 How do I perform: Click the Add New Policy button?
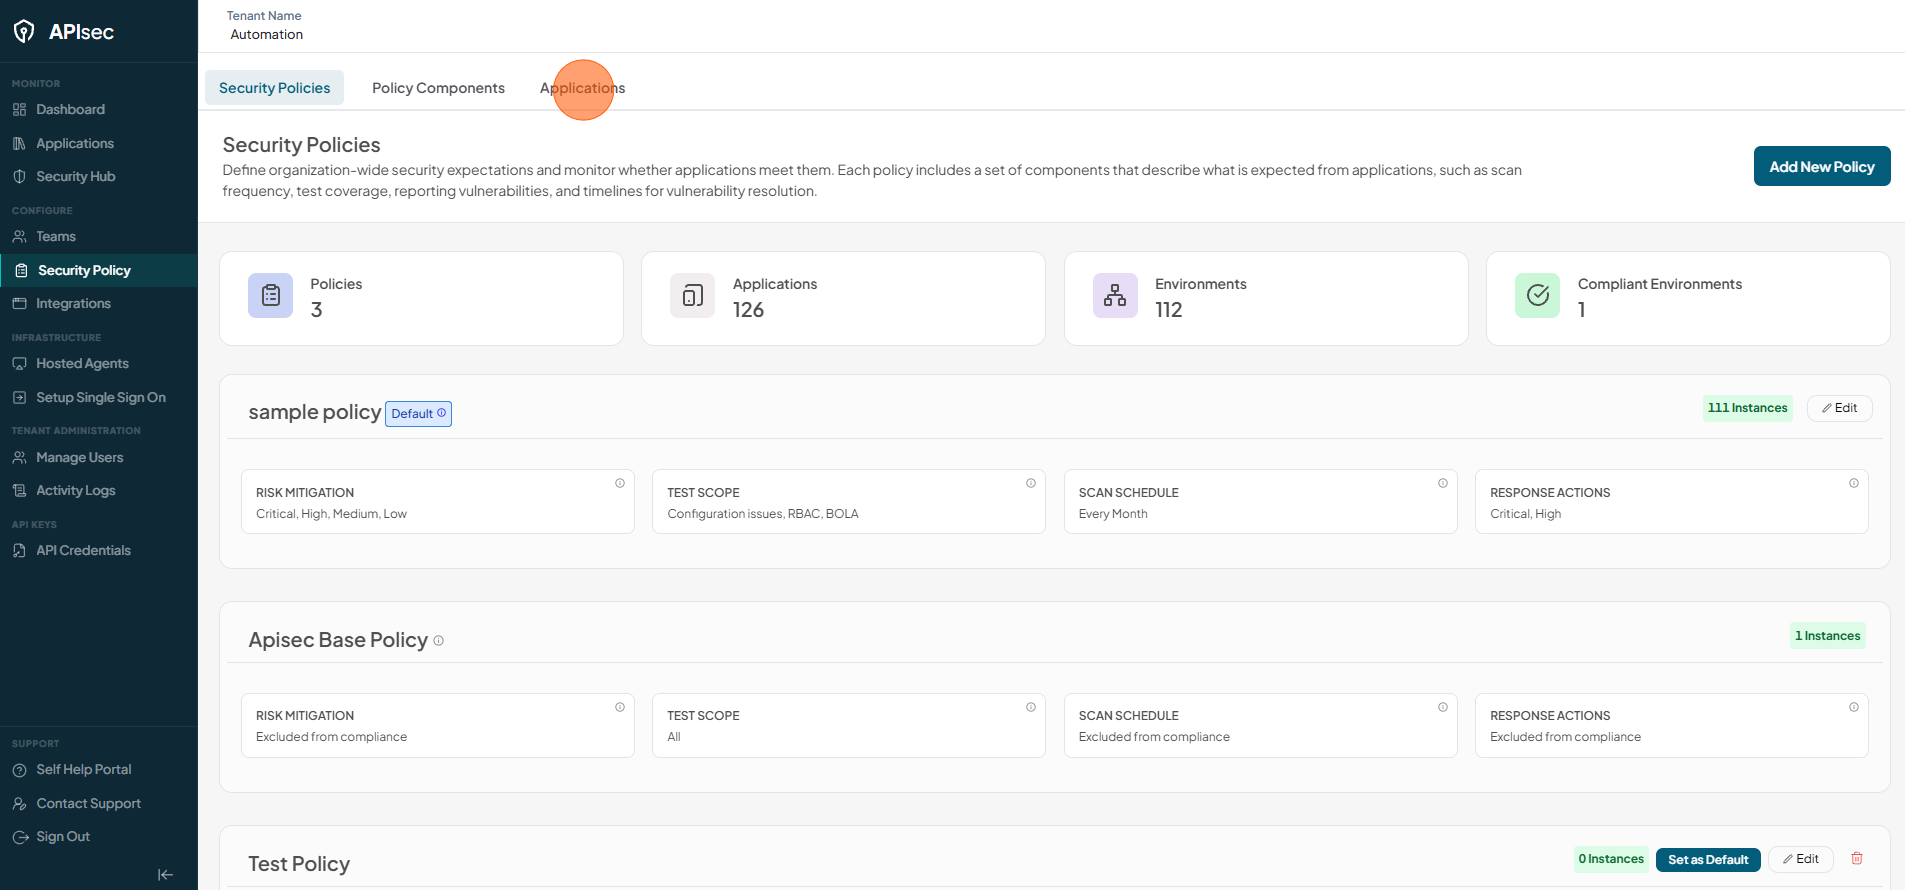(x=1822, y=166)
